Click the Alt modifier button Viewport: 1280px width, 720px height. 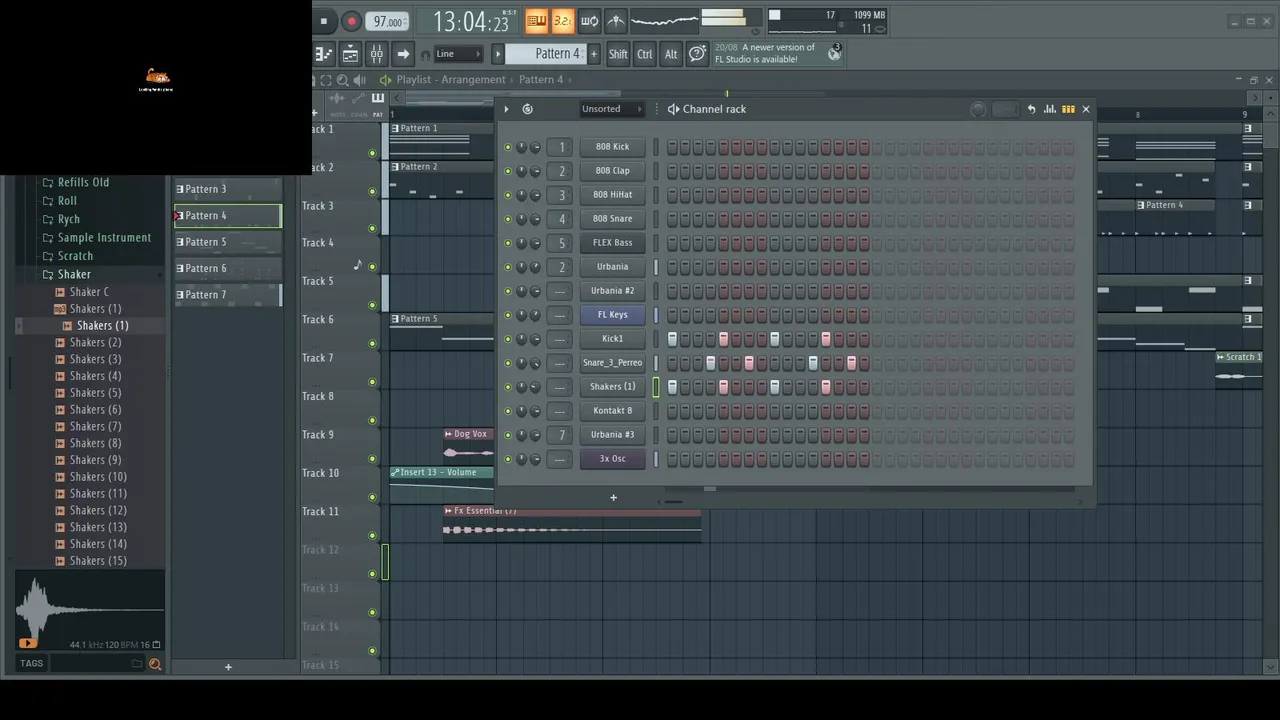click(x=671, y=54)
